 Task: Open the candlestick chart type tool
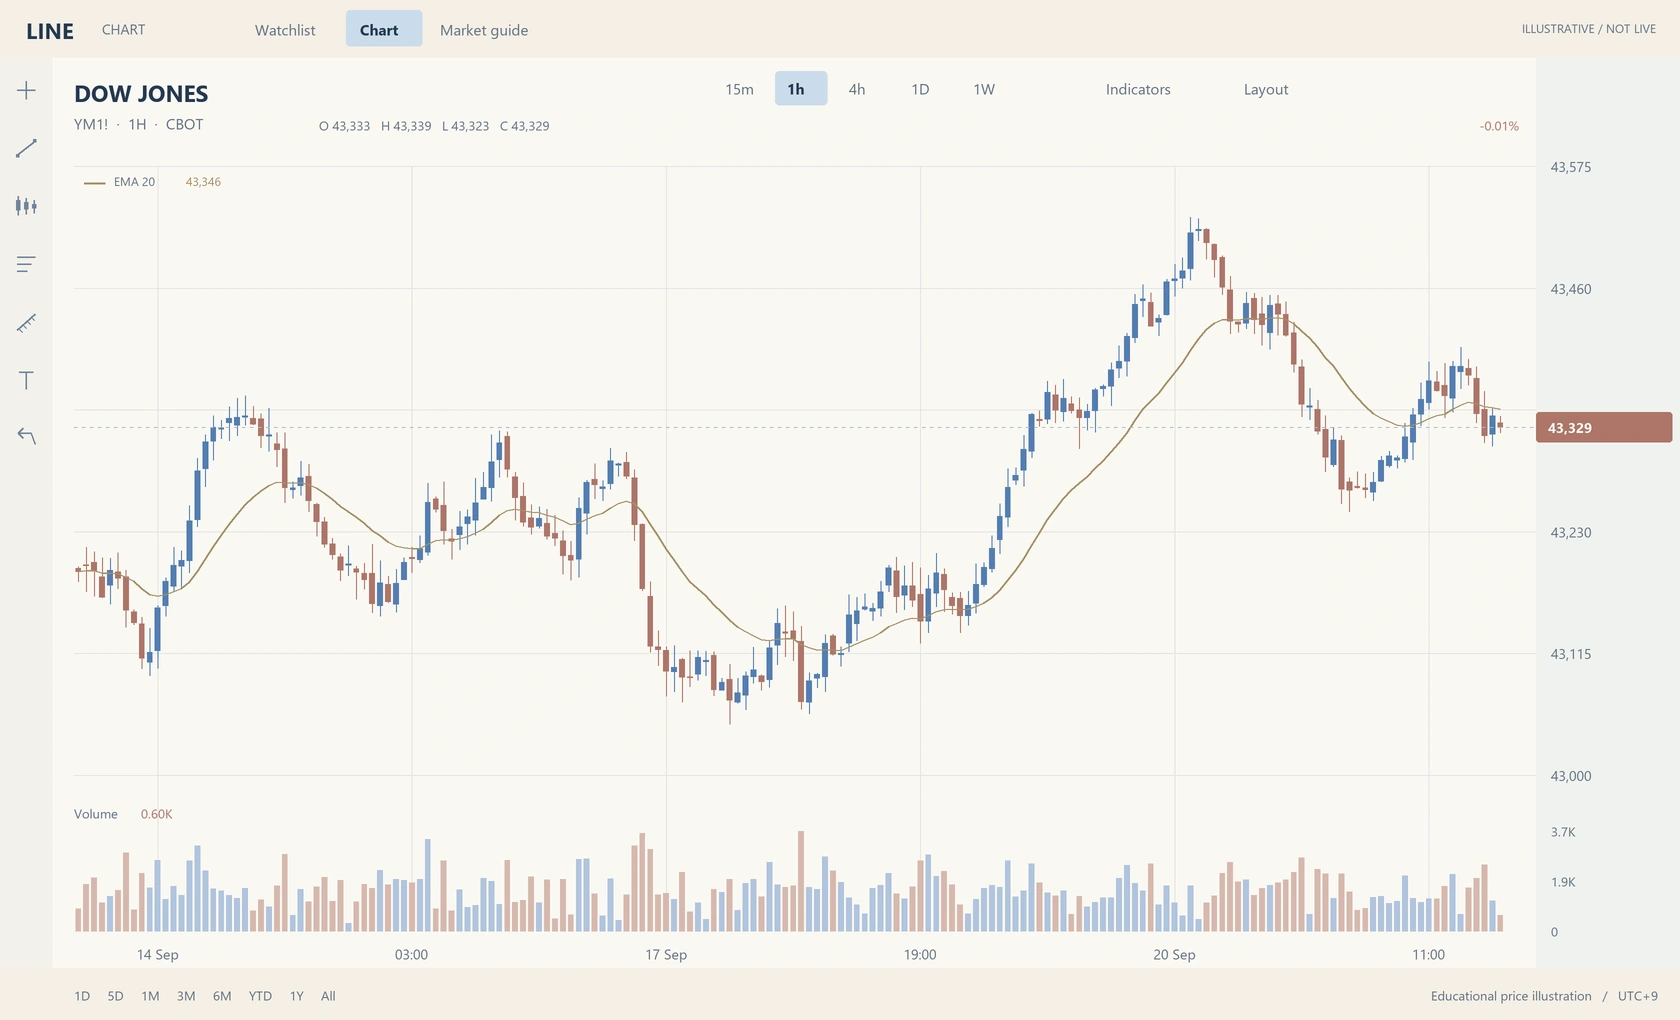tap(26, 206)
